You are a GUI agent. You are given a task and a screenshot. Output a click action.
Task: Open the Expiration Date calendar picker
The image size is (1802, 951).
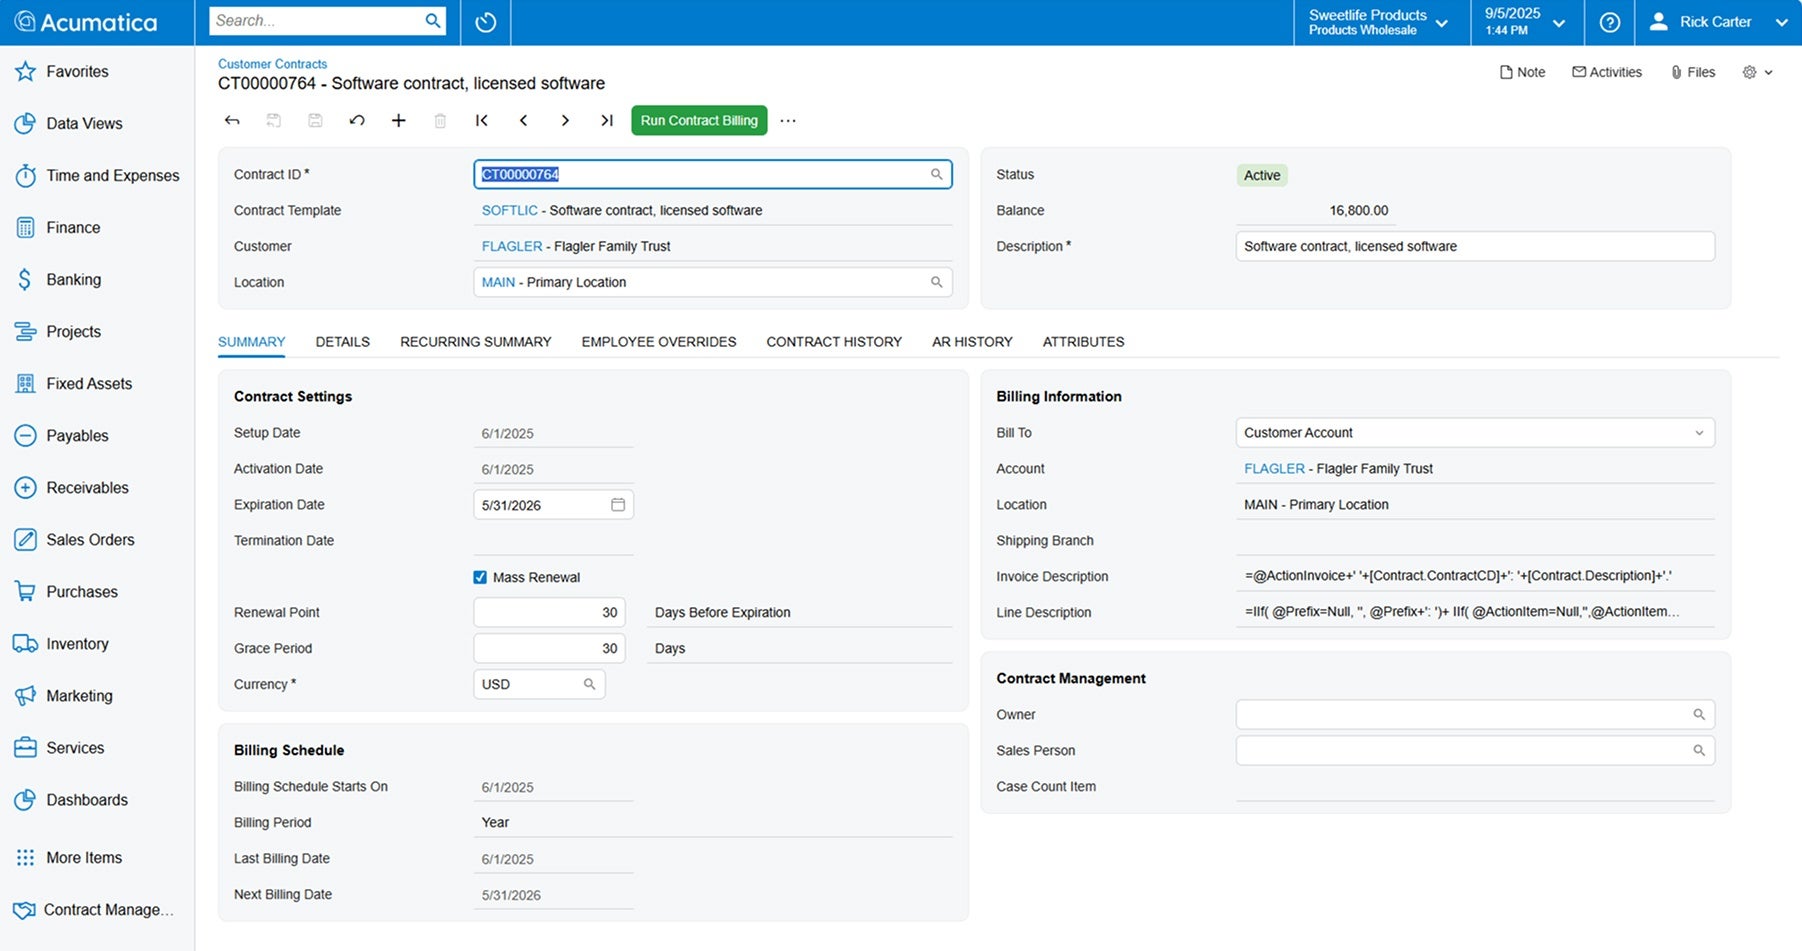618,505
